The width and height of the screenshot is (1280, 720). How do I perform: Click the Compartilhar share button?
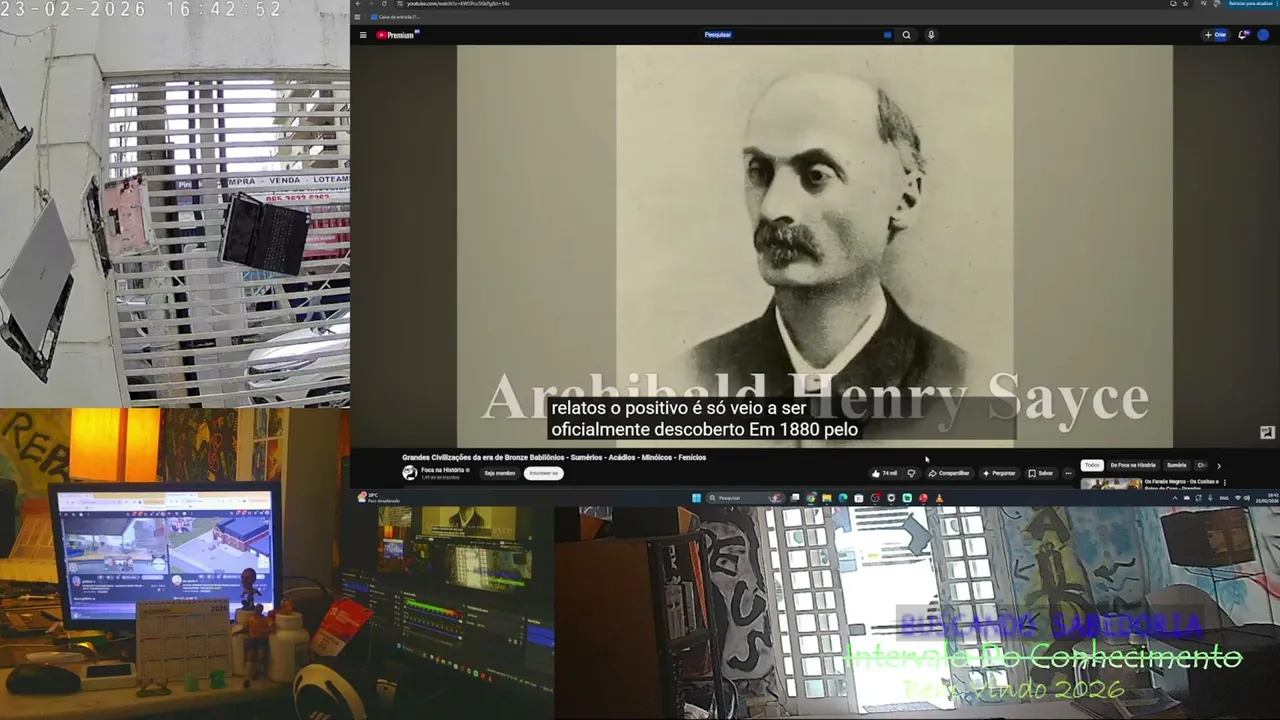click(x=949, y=474)
